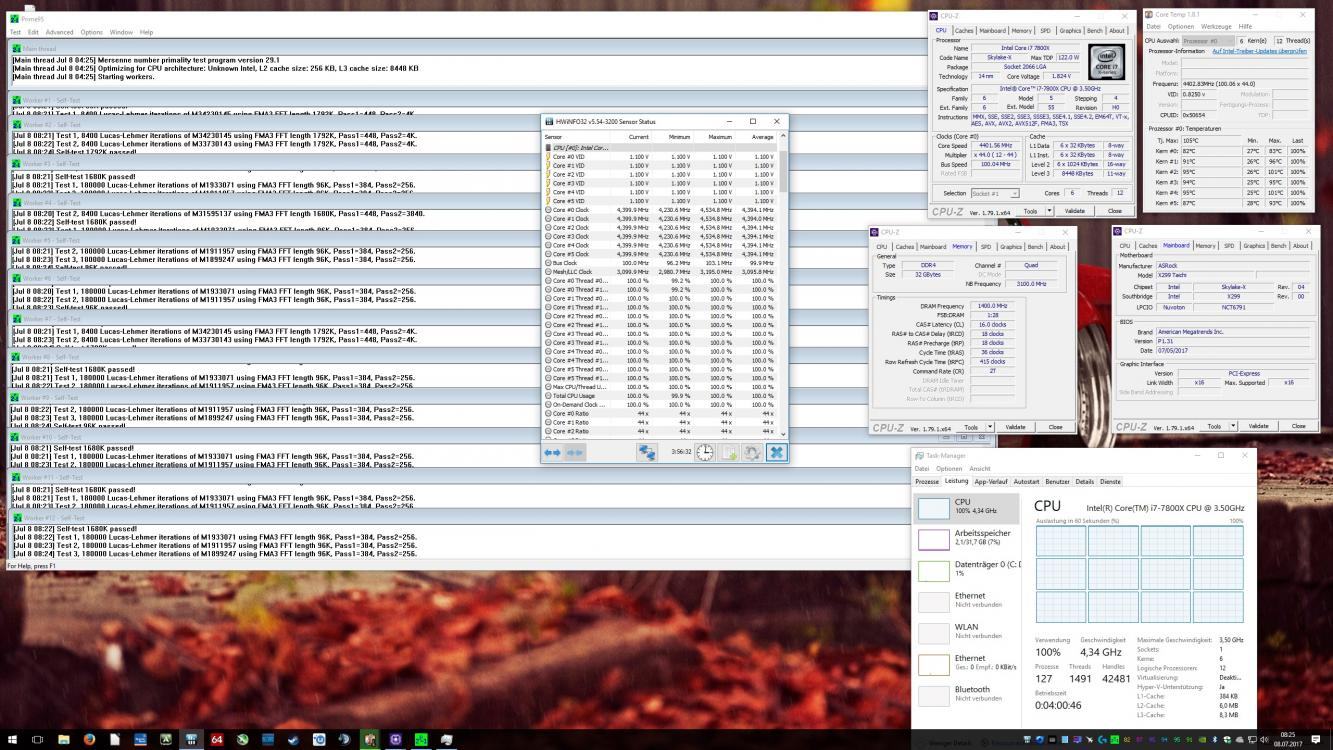
Task: Open Task-Manager Datei menu
Action: [922, 468]
